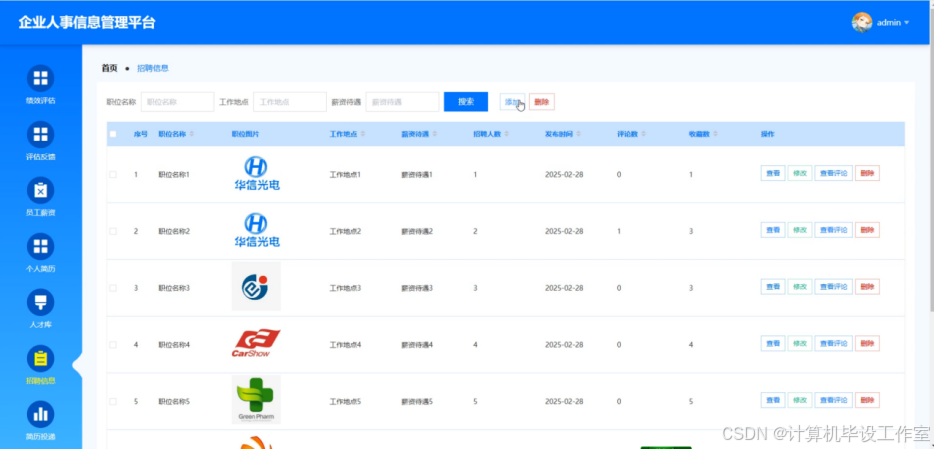Click the CarShow logo image
934x449 pixels.
click(x=256, y=344)
